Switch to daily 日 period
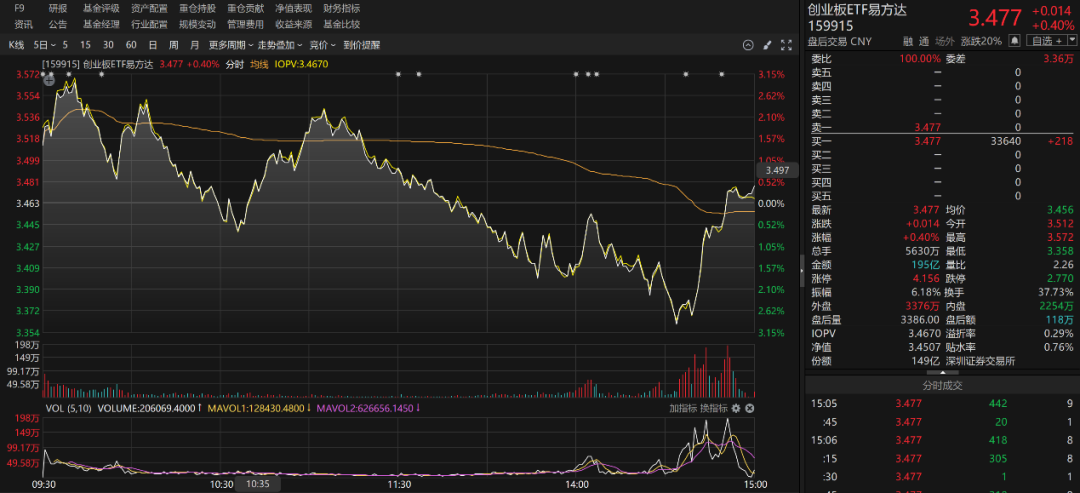1080x493 pixels. coord(153,45)
